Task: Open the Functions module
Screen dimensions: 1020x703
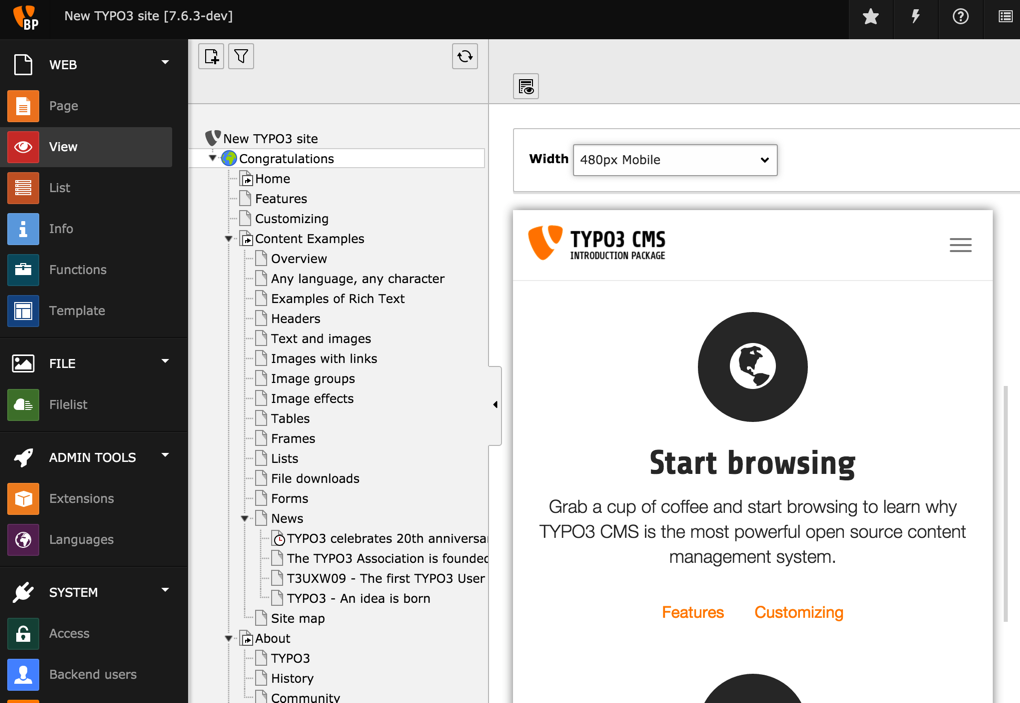Action: pos(87,270)
